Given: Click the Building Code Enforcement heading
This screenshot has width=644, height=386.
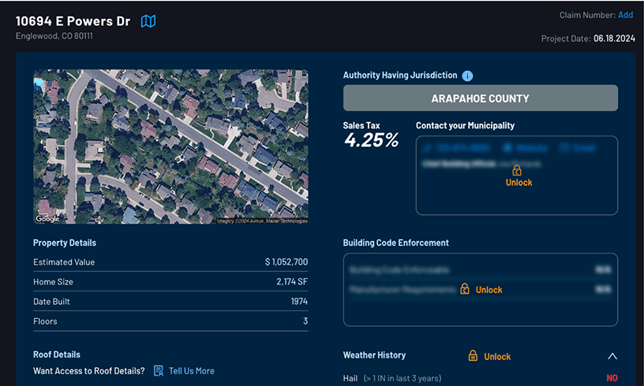Looking at the screenshot, I should click(x=396, y=243).
